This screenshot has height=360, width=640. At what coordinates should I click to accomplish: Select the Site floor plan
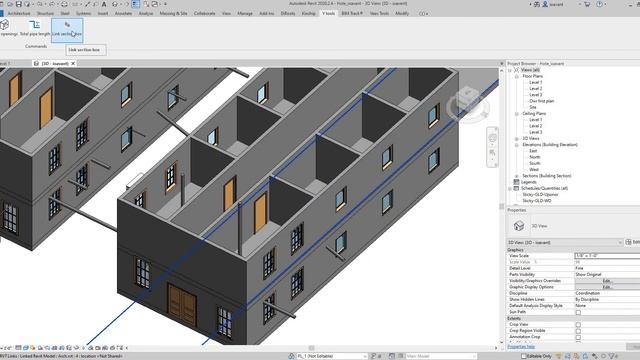[x=533, y=107]
